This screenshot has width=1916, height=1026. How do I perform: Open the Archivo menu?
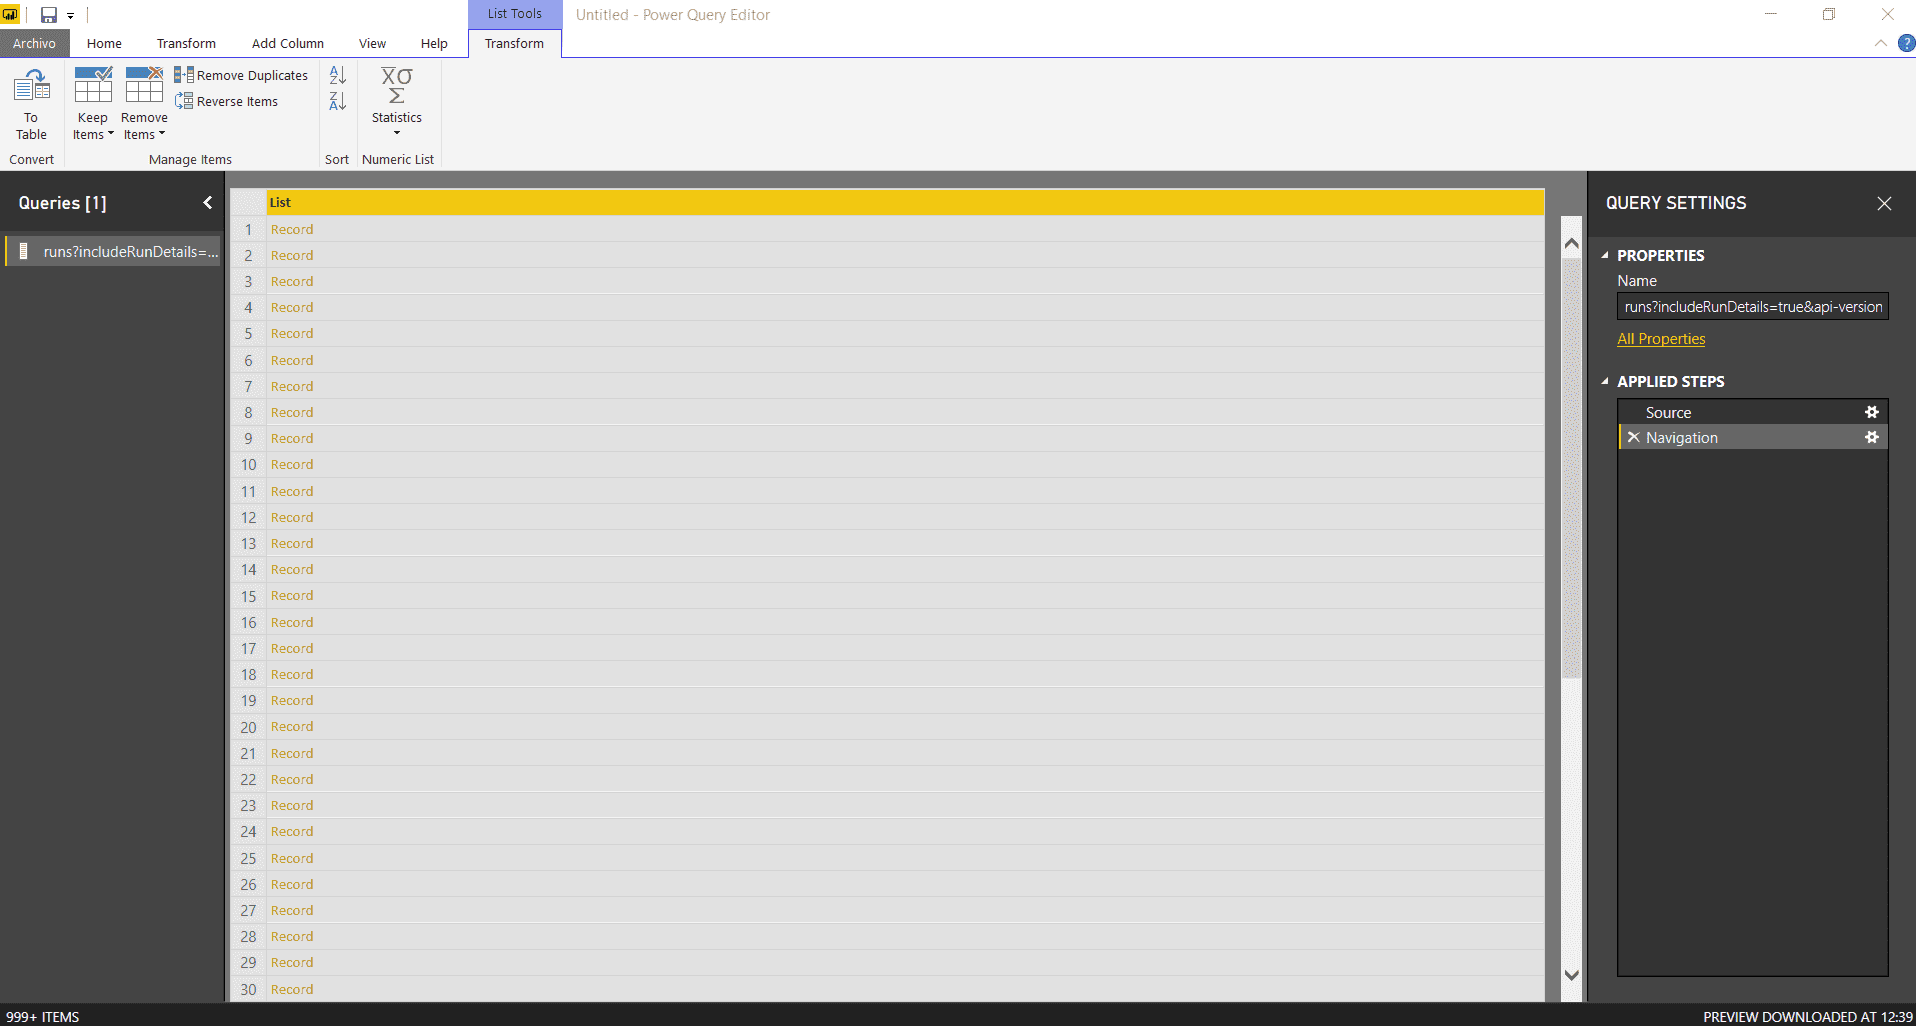(33, 43)
